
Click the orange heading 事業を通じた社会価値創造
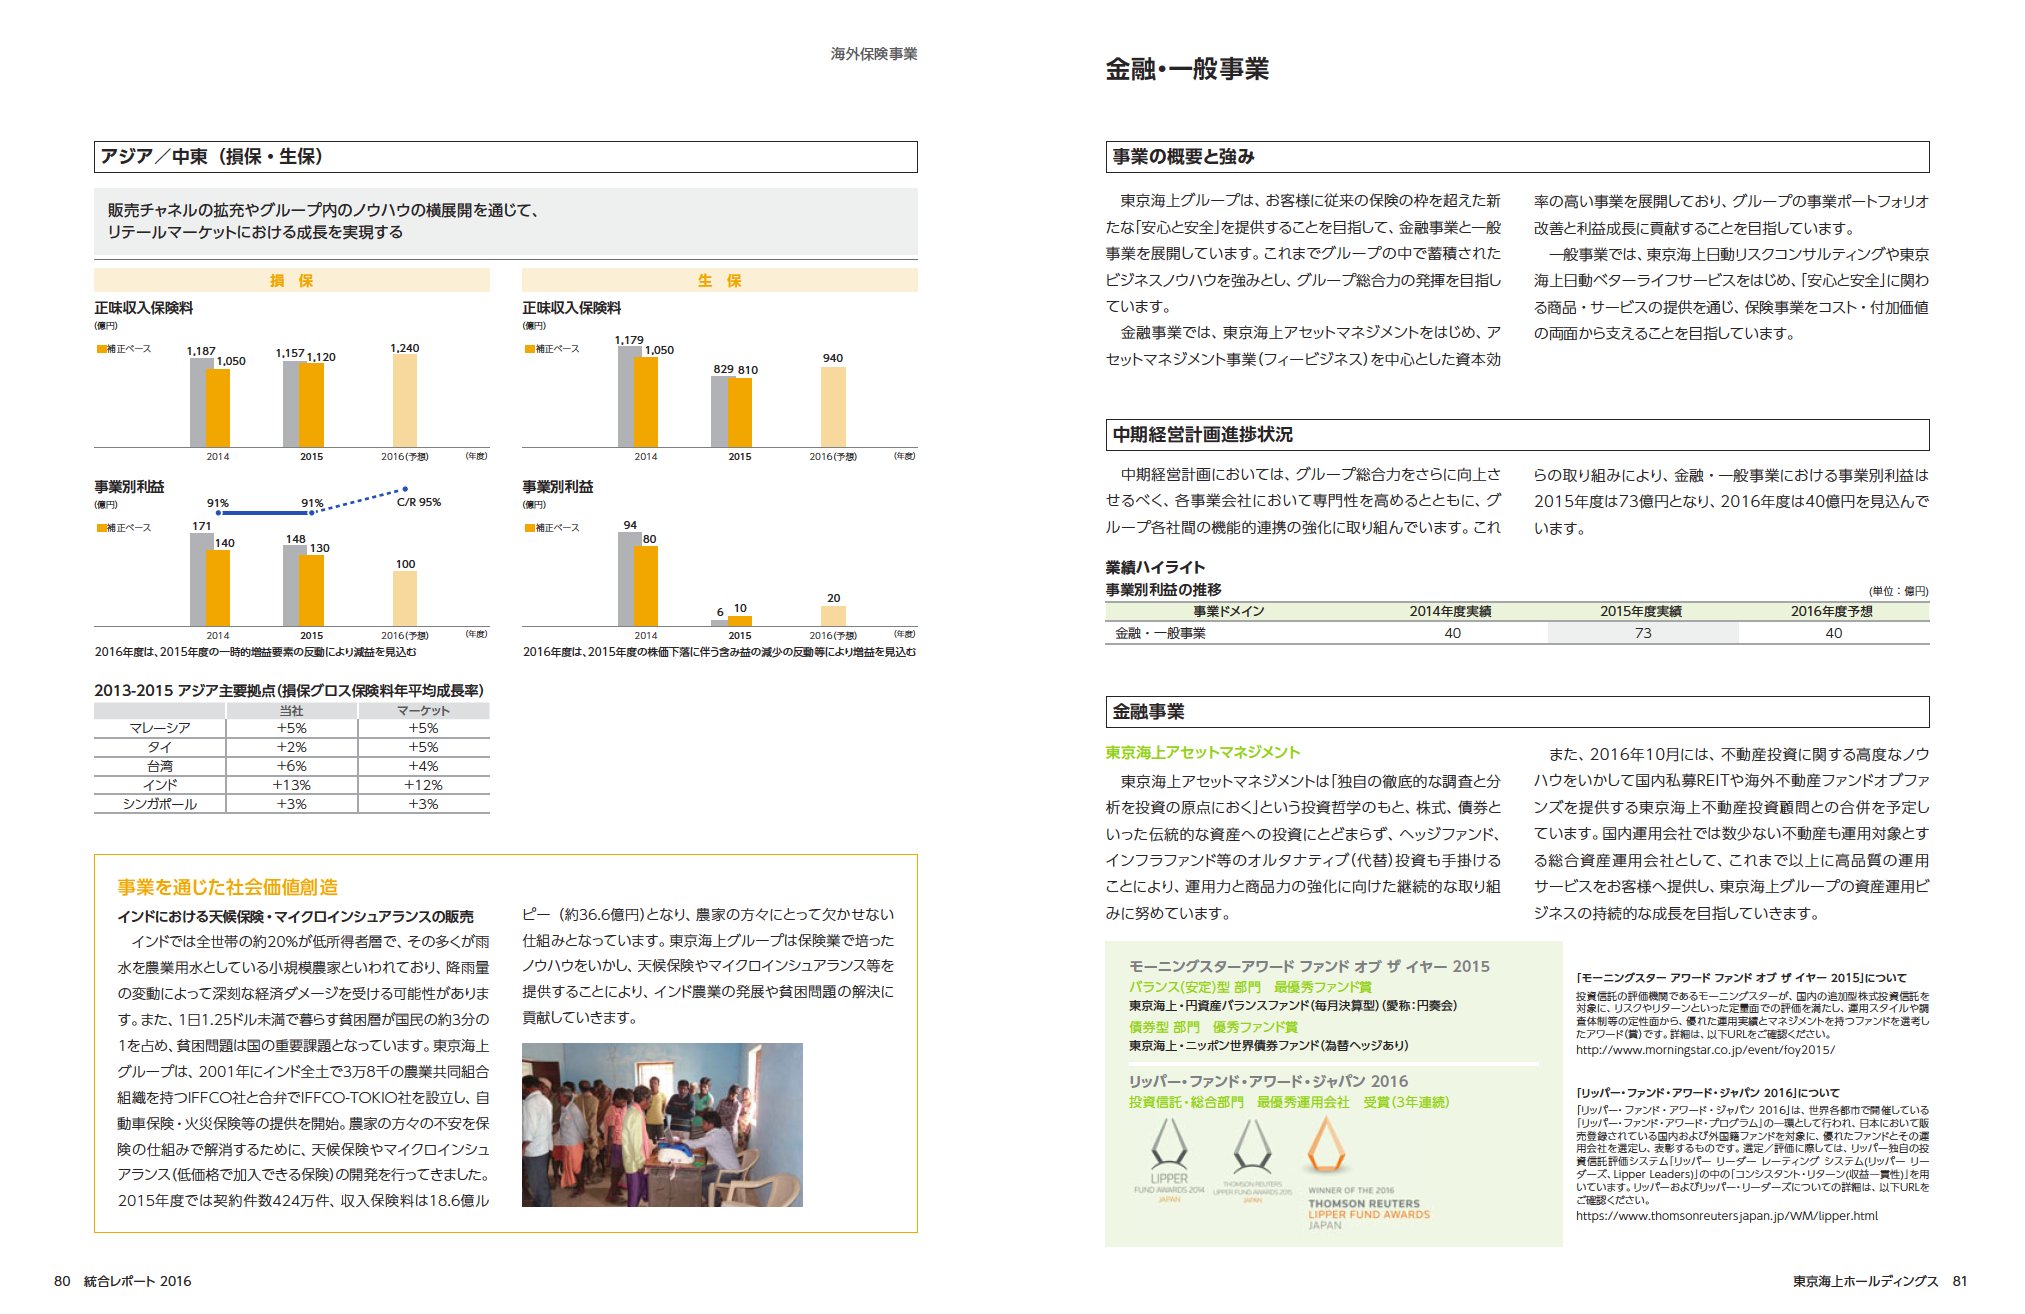pyautogui.click(x=228, y=887)
